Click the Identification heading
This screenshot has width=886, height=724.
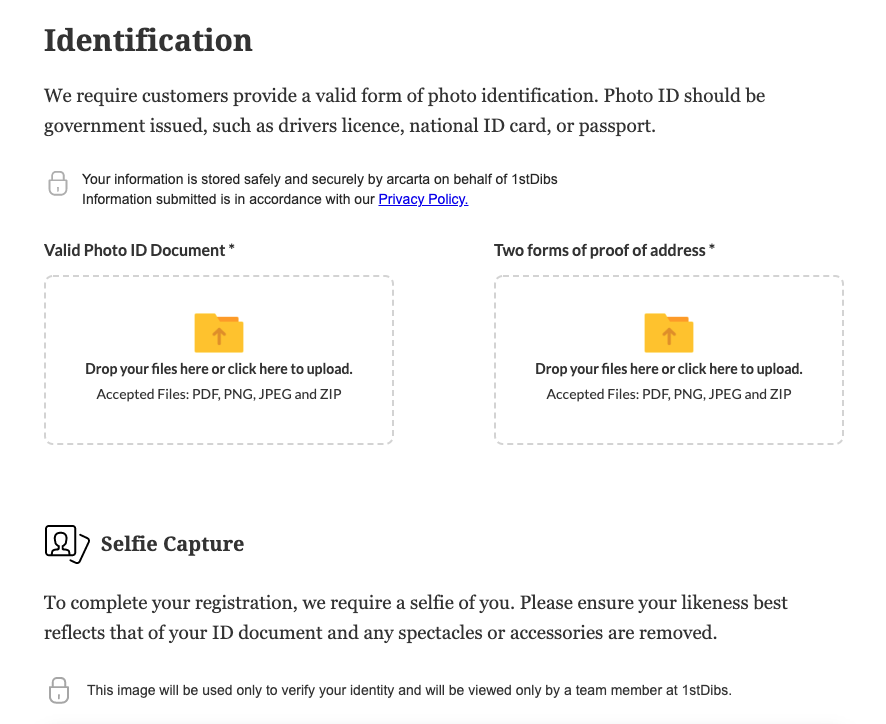pos(148,41)
